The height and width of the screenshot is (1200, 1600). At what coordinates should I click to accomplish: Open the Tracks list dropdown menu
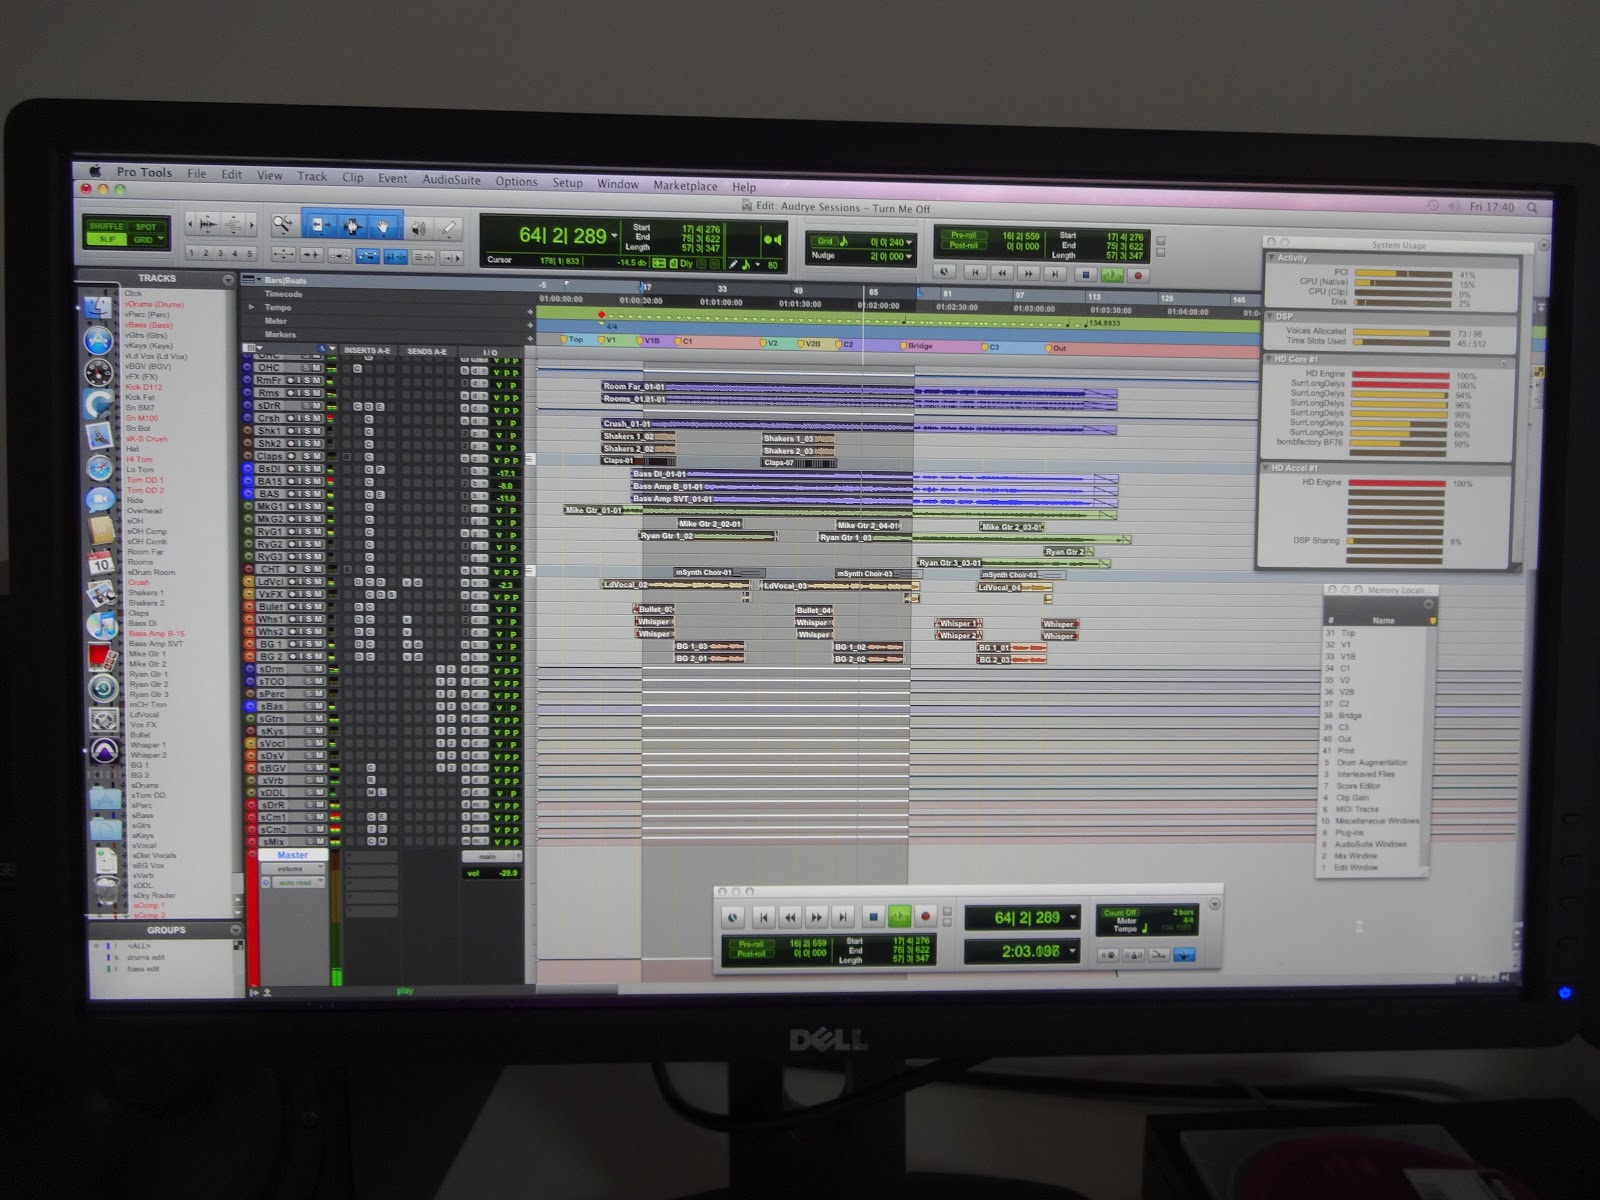point(228,279)
